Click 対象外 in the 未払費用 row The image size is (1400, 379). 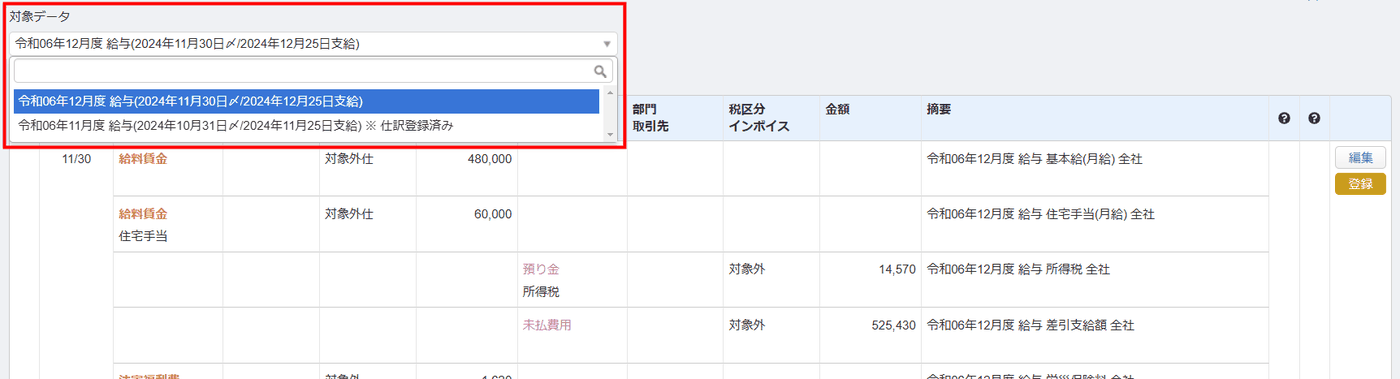tap(747, 325)
